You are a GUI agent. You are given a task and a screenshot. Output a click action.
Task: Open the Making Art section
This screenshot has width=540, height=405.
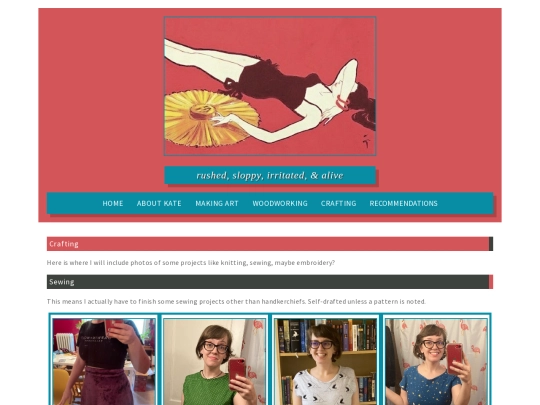217,203
